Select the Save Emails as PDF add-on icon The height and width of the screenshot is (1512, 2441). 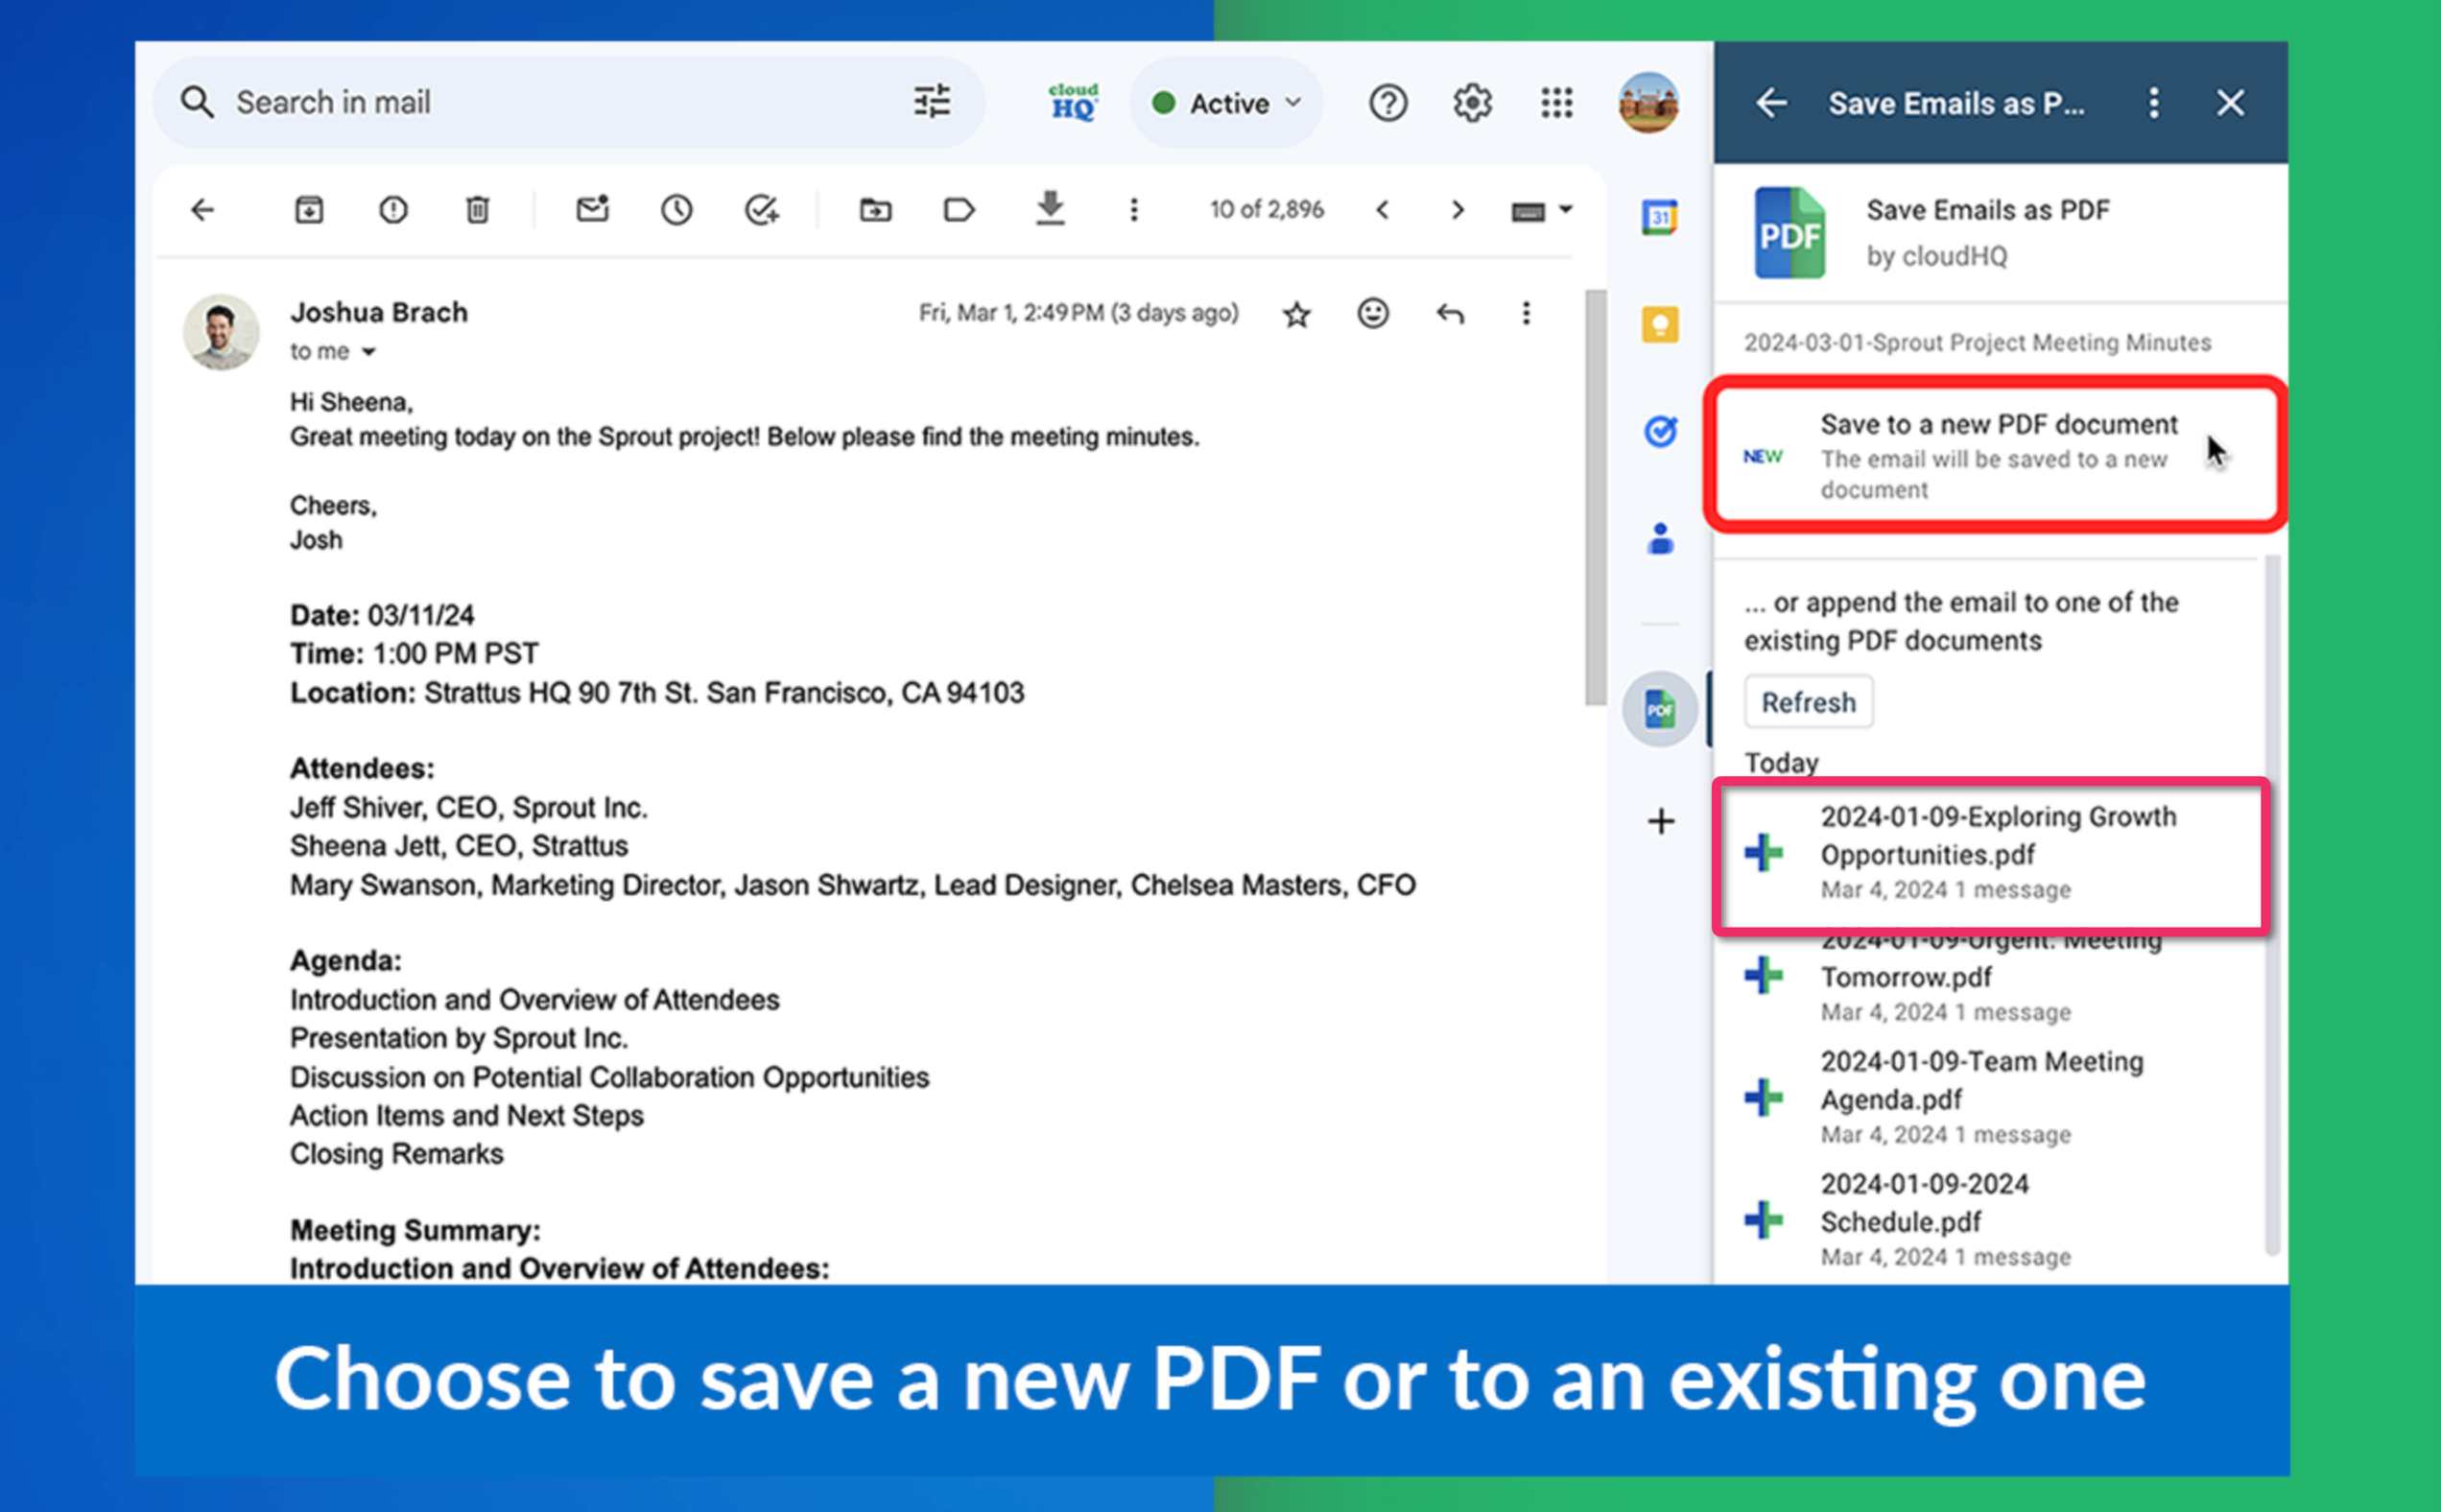point(1660,710)
